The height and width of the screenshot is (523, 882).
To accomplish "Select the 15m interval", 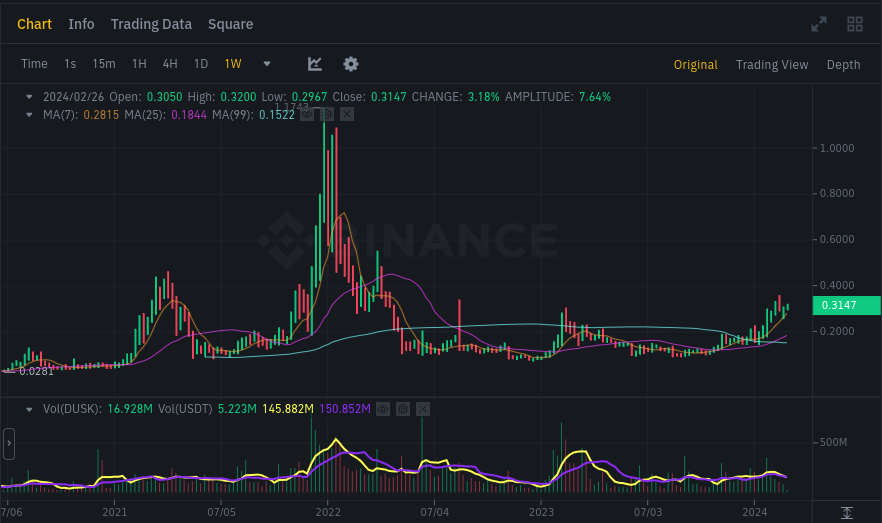I will point(104,64).
